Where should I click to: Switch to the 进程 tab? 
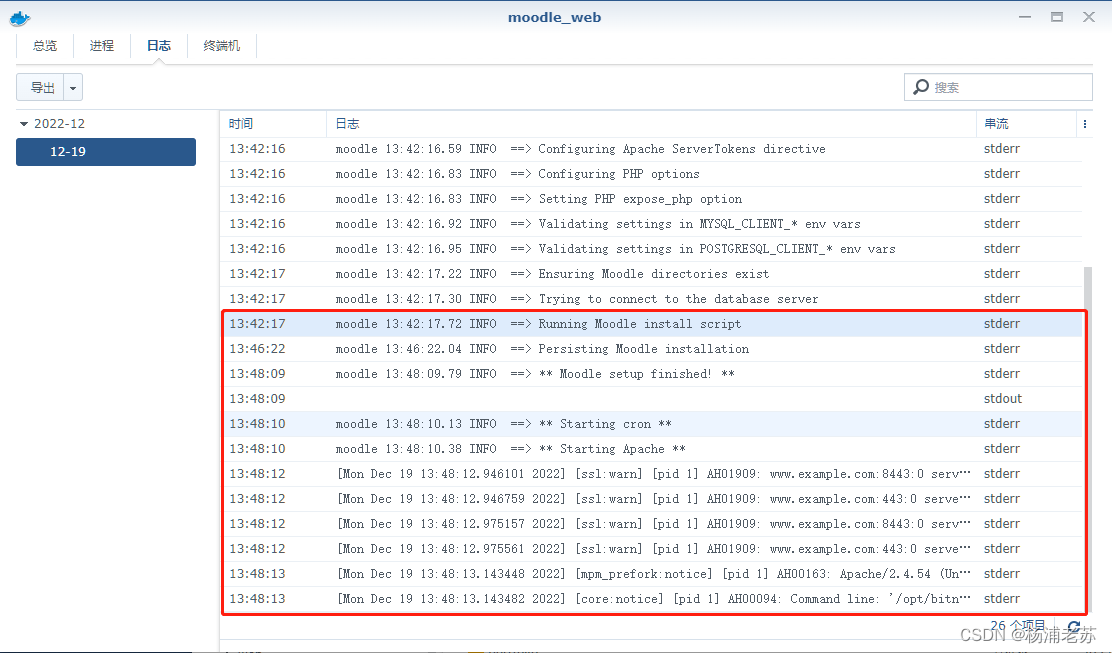pos(101,45)
